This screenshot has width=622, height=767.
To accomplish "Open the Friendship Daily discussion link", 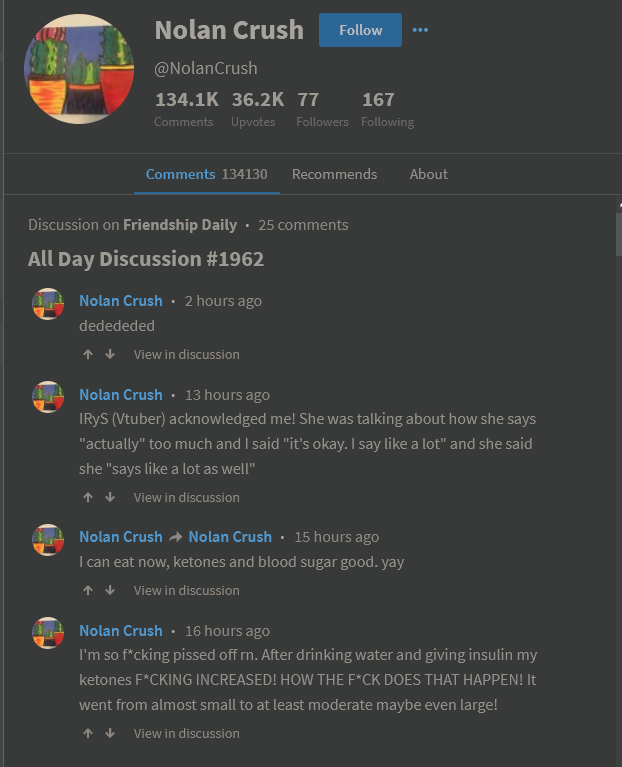I will tap(180, 225).
